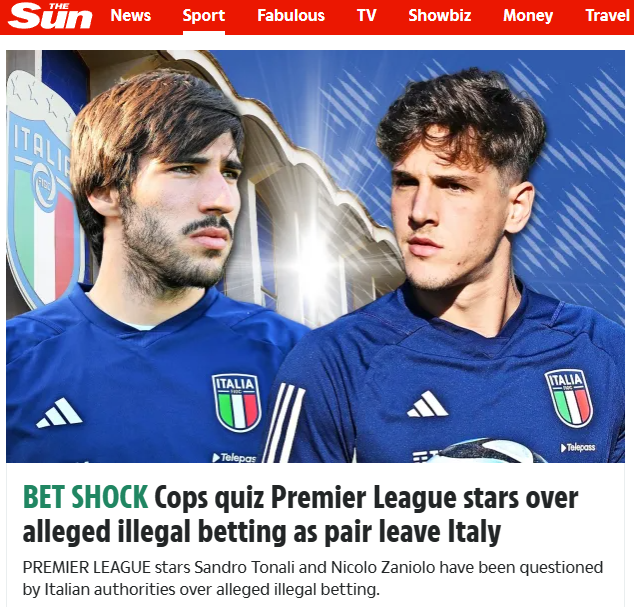The image size is (634, 607).
Task: Click the Italia crest on the right jersey
Action: point(569,398)
